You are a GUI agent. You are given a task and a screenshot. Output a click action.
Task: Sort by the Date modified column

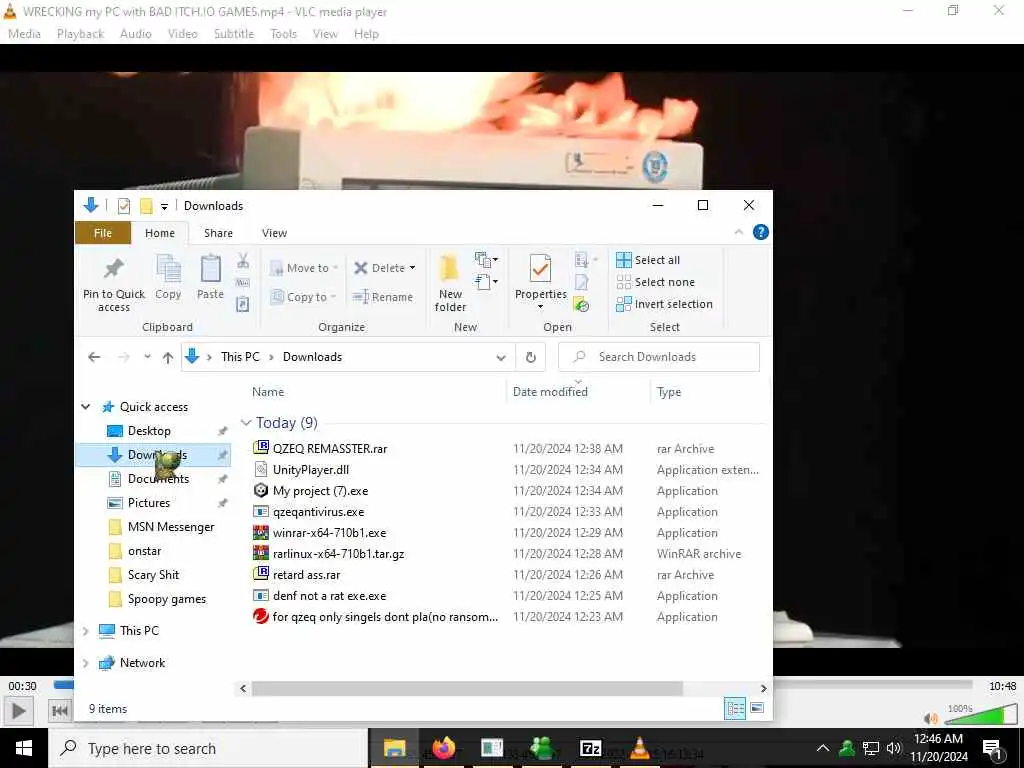click(x=550, y=392)
